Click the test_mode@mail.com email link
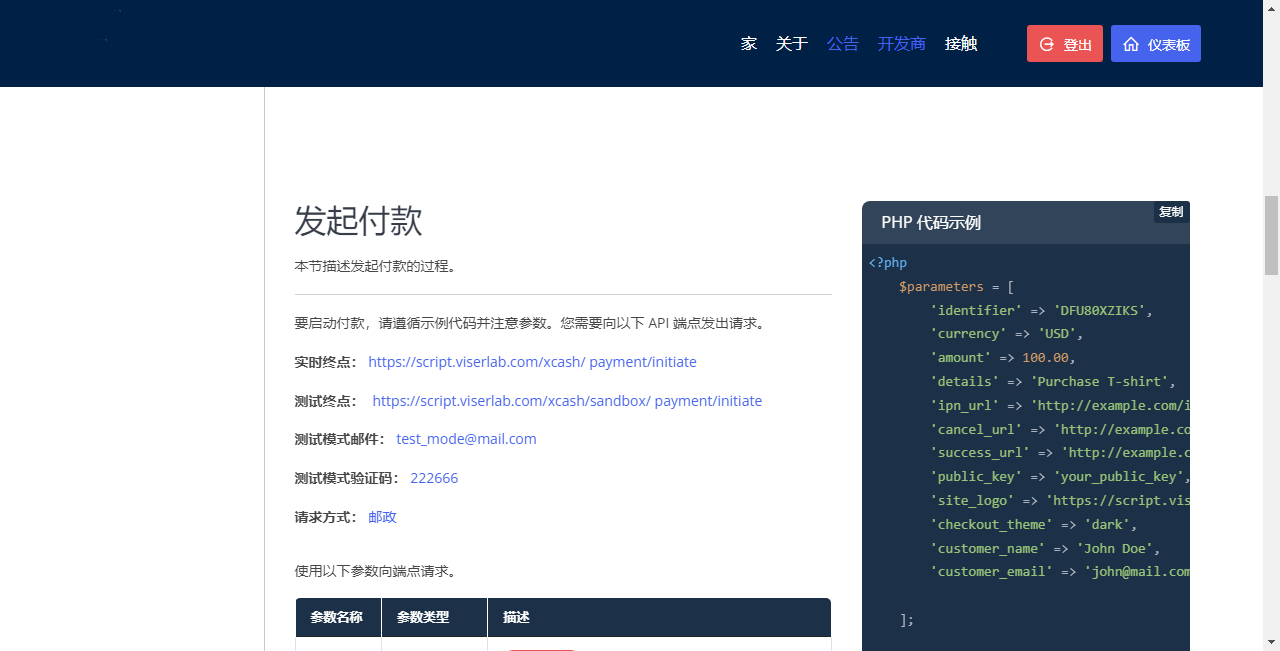 pos(466,439)
